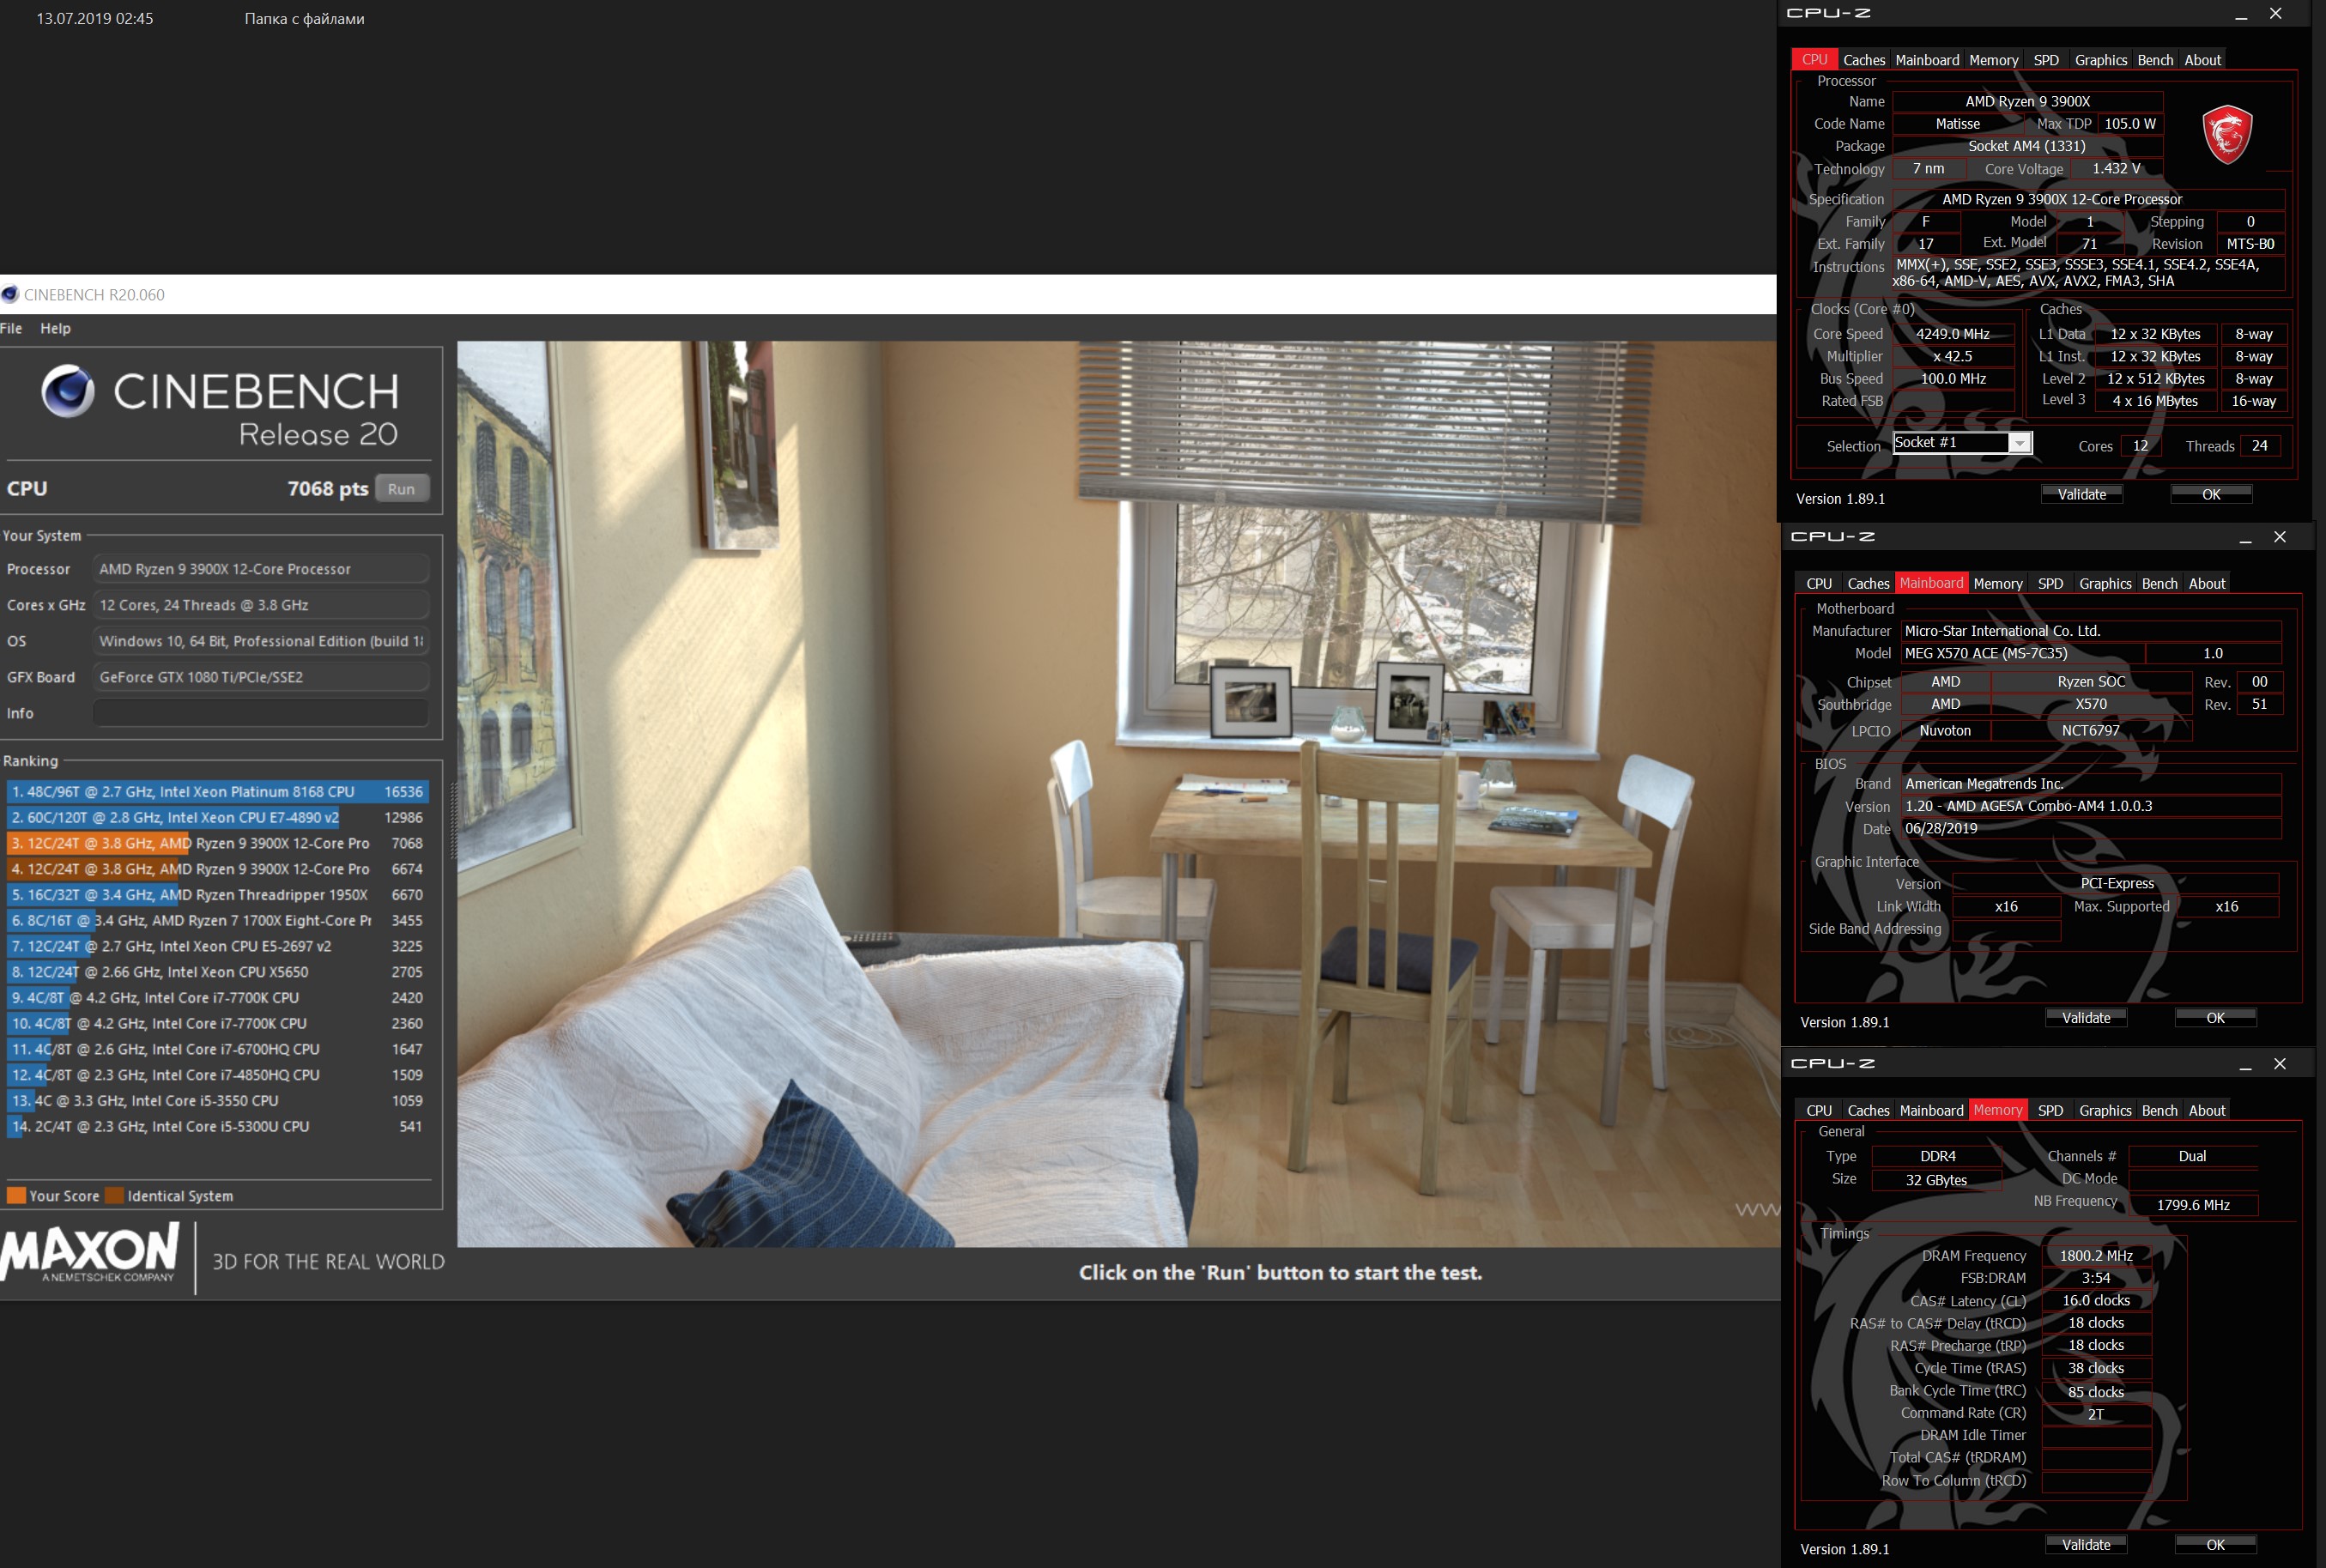Click the GFX Board field GeForce GTX 1080 Ti
This screenshot has width=2326, height=1568.
[261, 677]
